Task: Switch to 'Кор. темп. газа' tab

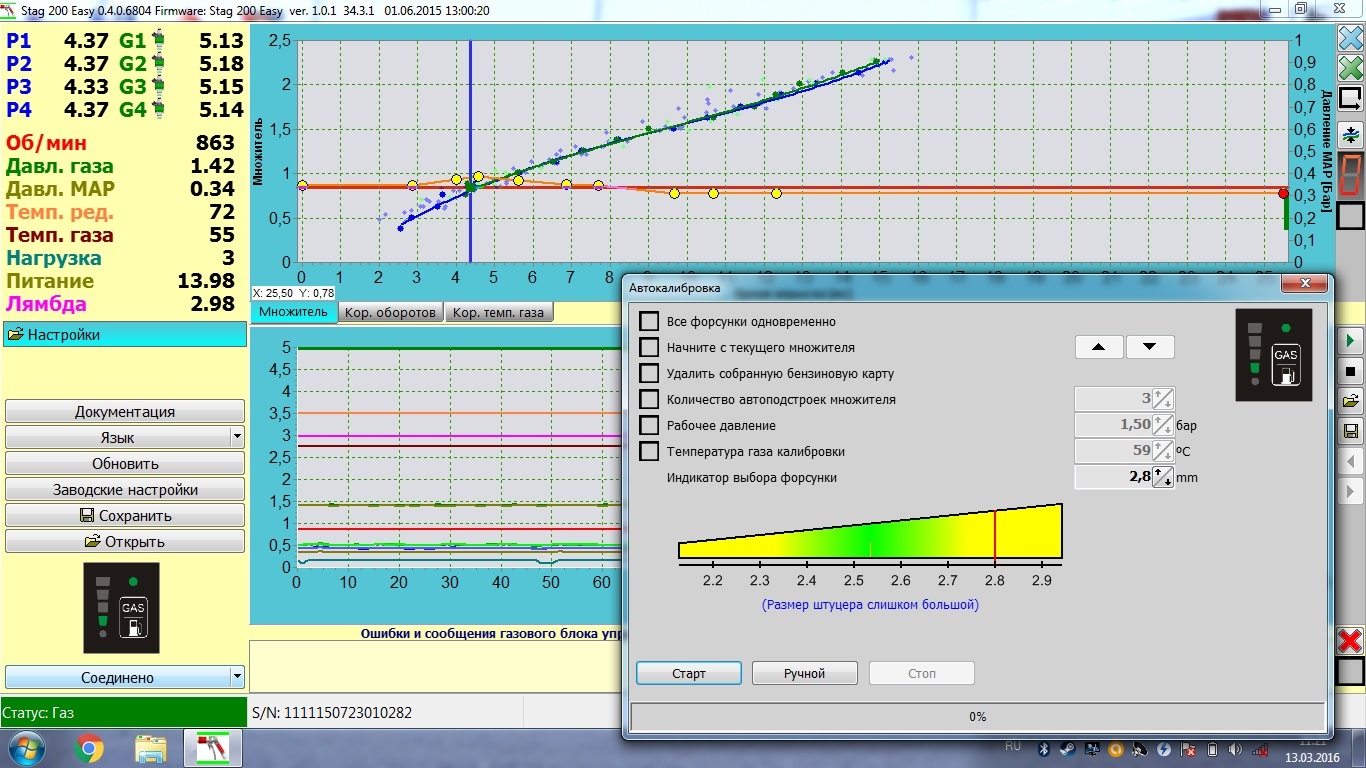Action: 499,312
